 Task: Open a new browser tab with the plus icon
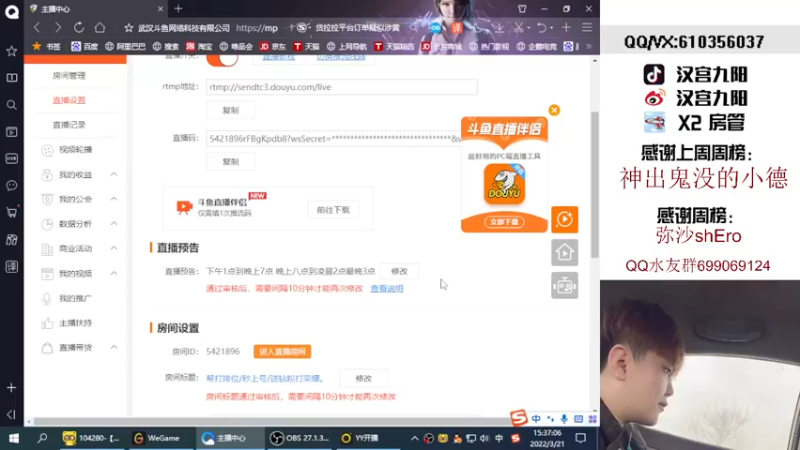178,9
